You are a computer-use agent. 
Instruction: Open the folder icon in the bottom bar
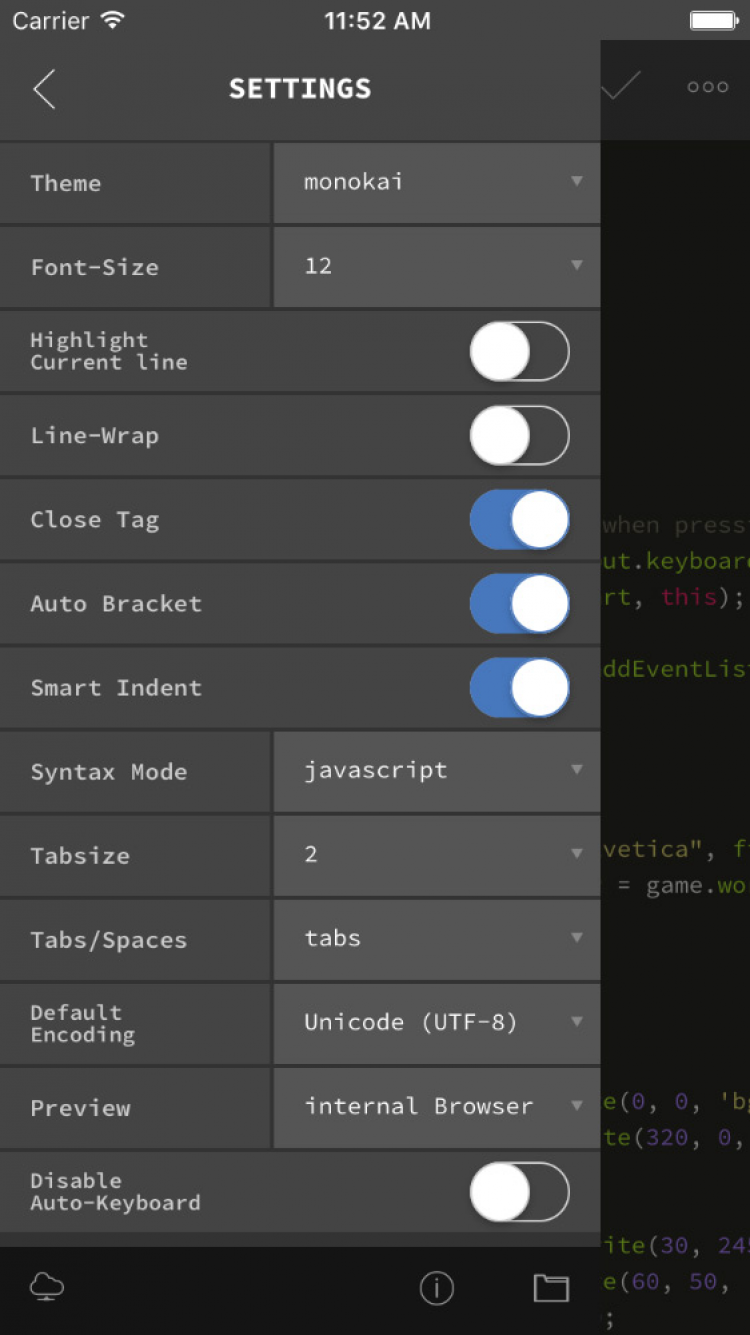(x=551, y=1288)
